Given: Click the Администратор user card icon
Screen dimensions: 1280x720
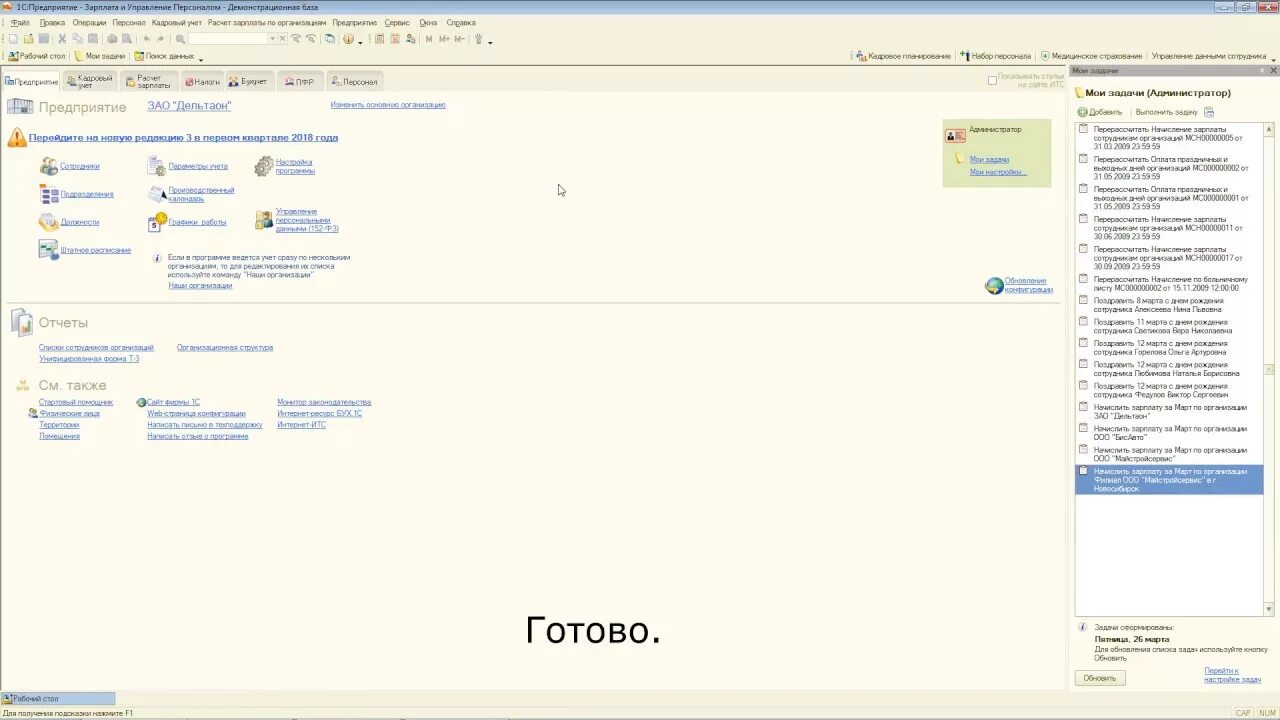Looking at the screenshot, I should tap(955, 135).
